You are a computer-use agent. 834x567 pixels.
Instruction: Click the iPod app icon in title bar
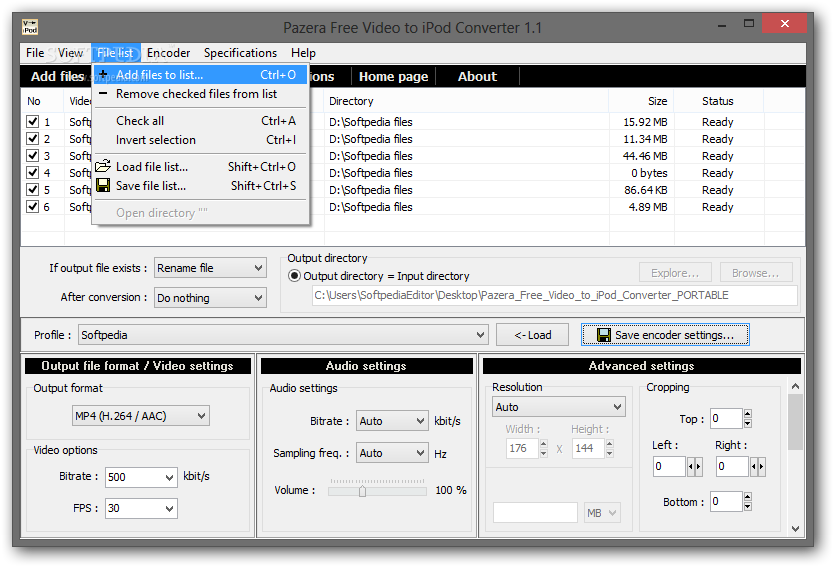click(30, 27)
